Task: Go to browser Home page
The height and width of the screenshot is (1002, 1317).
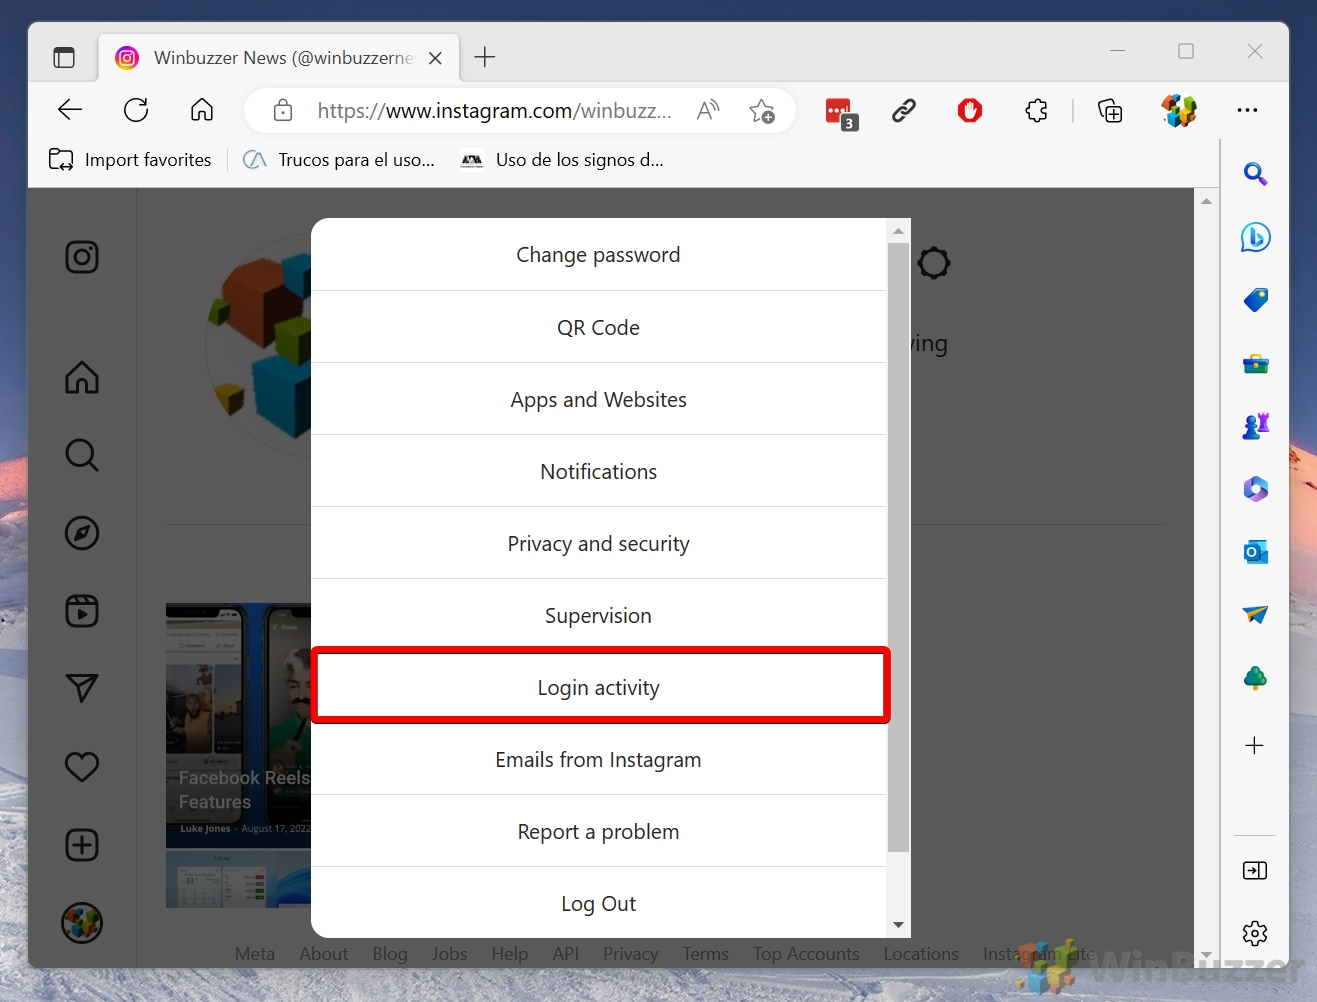Action: (202, 110)
